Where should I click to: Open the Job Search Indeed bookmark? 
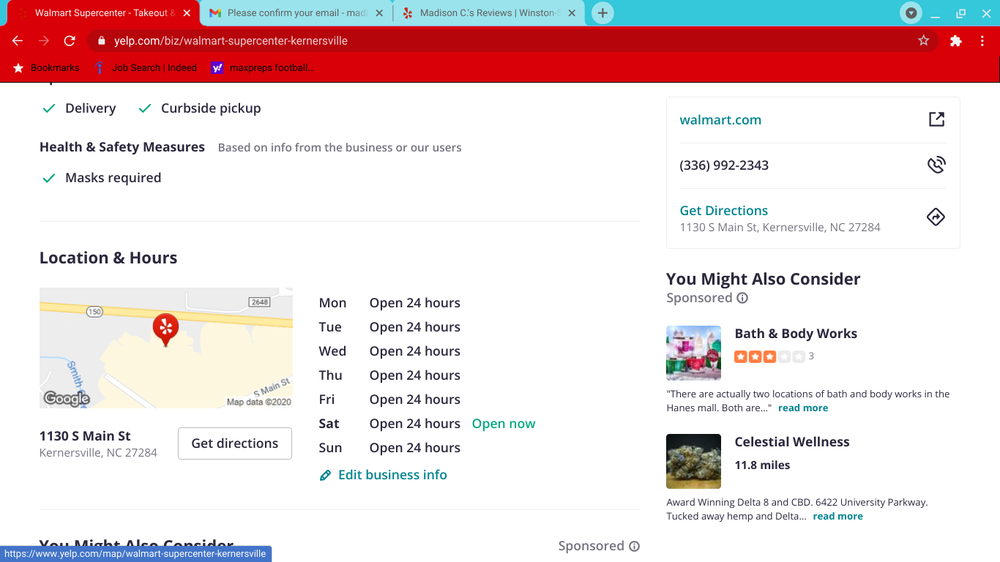[x=153, y=68]
